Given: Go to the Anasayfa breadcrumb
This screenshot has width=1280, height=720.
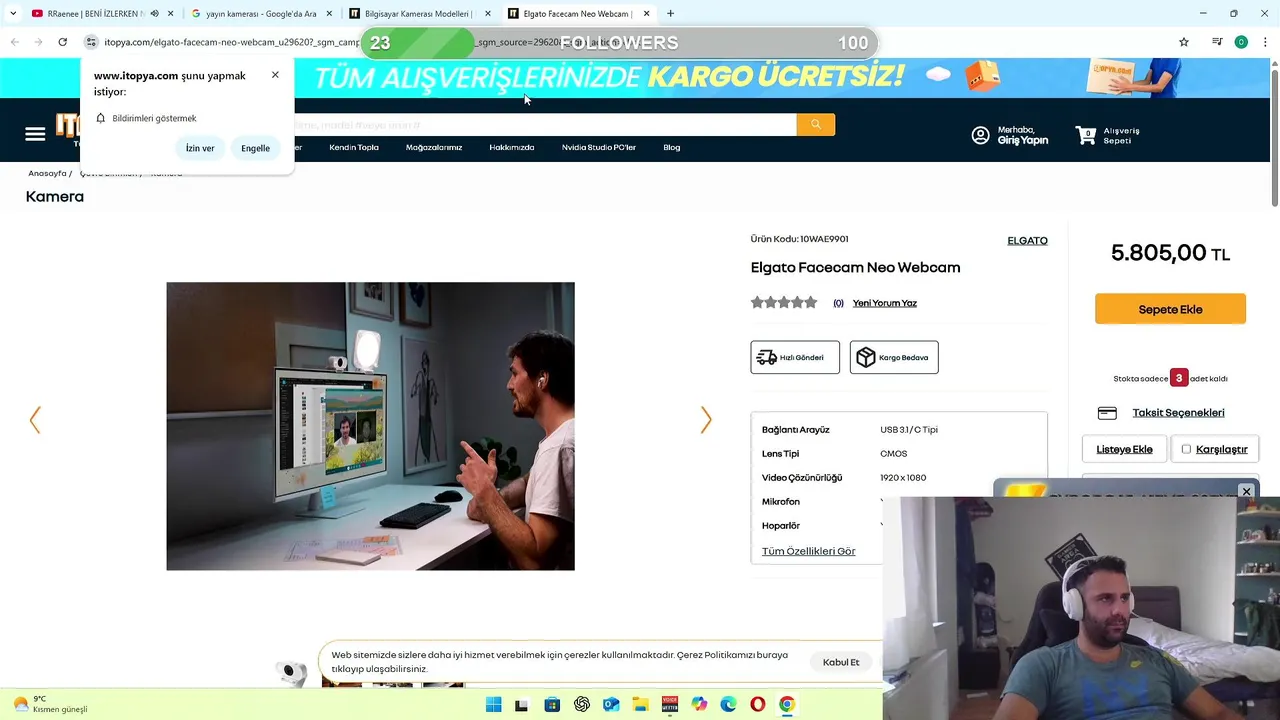Looking at the screenshot, I should coord(47,173).
